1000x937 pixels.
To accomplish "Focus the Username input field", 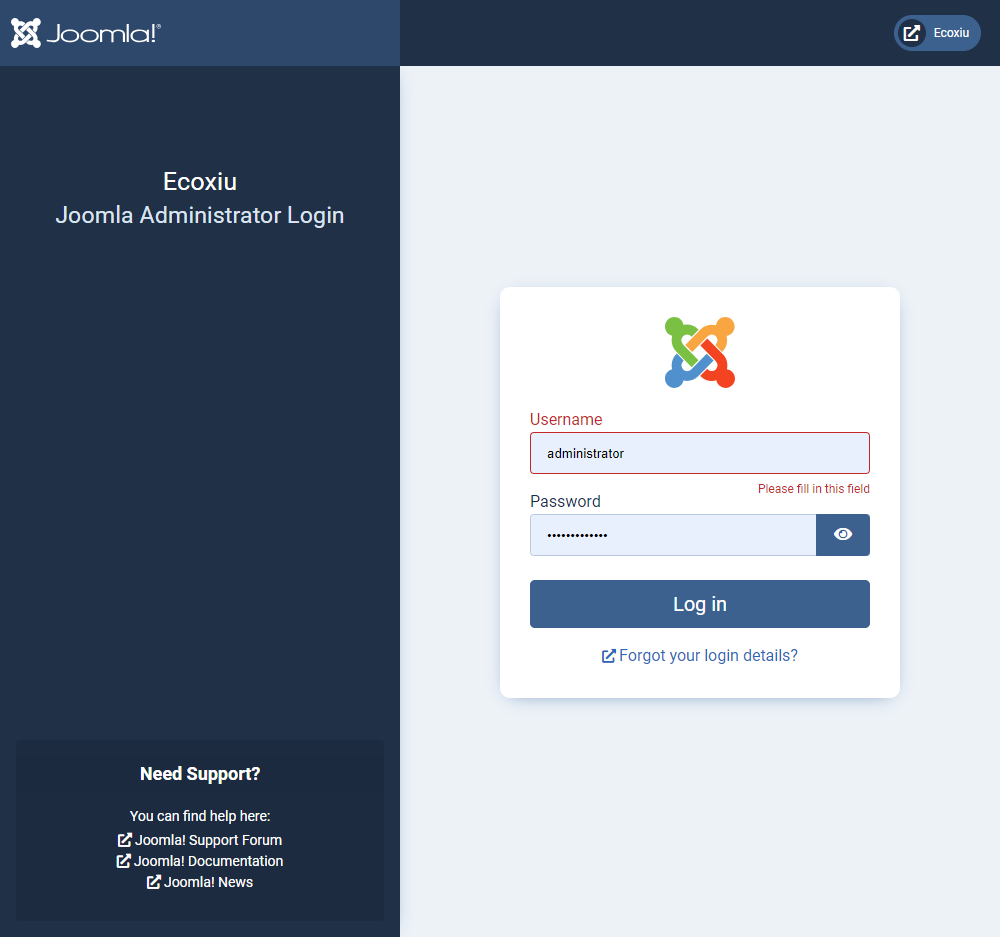I will pos(700,453).
